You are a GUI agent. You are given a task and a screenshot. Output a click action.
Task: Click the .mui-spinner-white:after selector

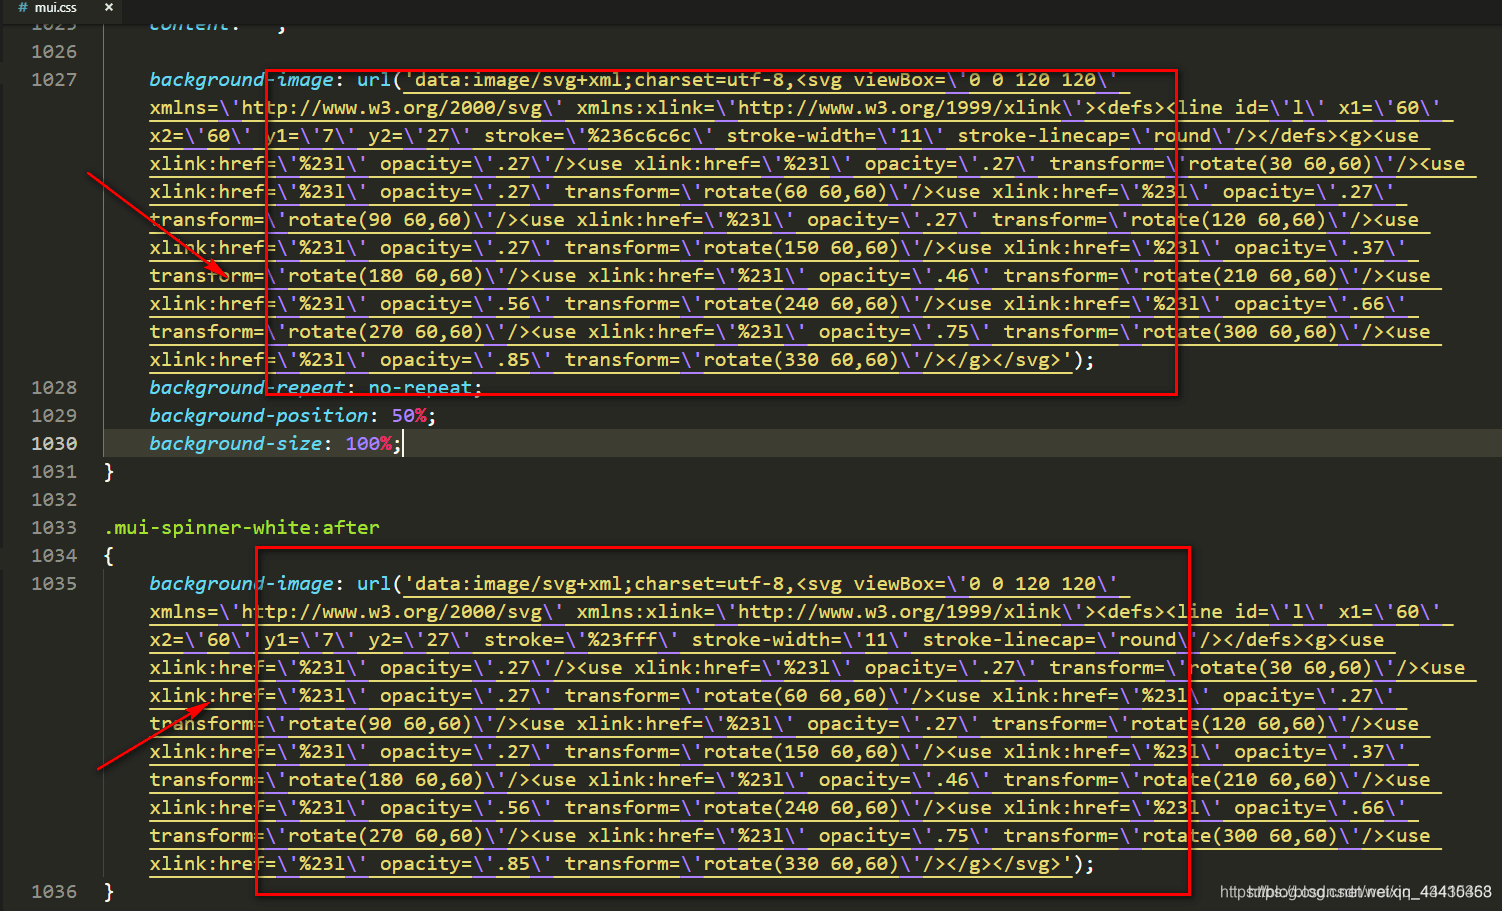pos(240,527)
